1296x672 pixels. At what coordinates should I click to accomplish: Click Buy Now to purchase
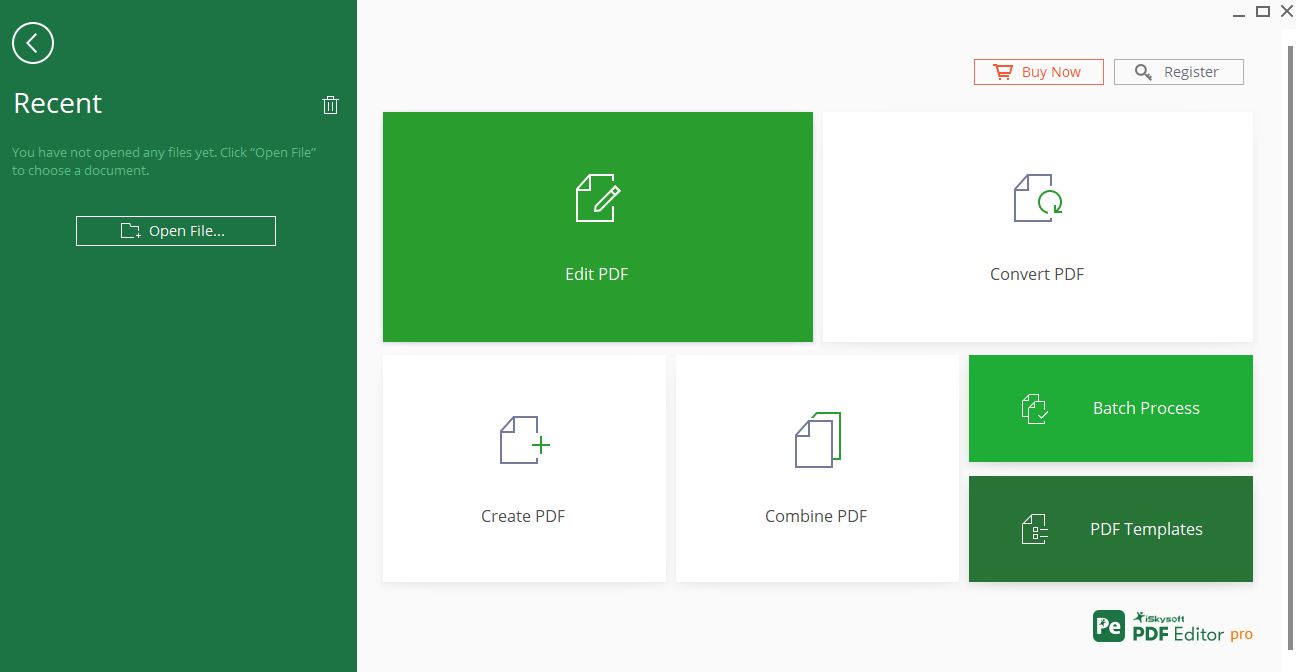(x=1038, y=71)
